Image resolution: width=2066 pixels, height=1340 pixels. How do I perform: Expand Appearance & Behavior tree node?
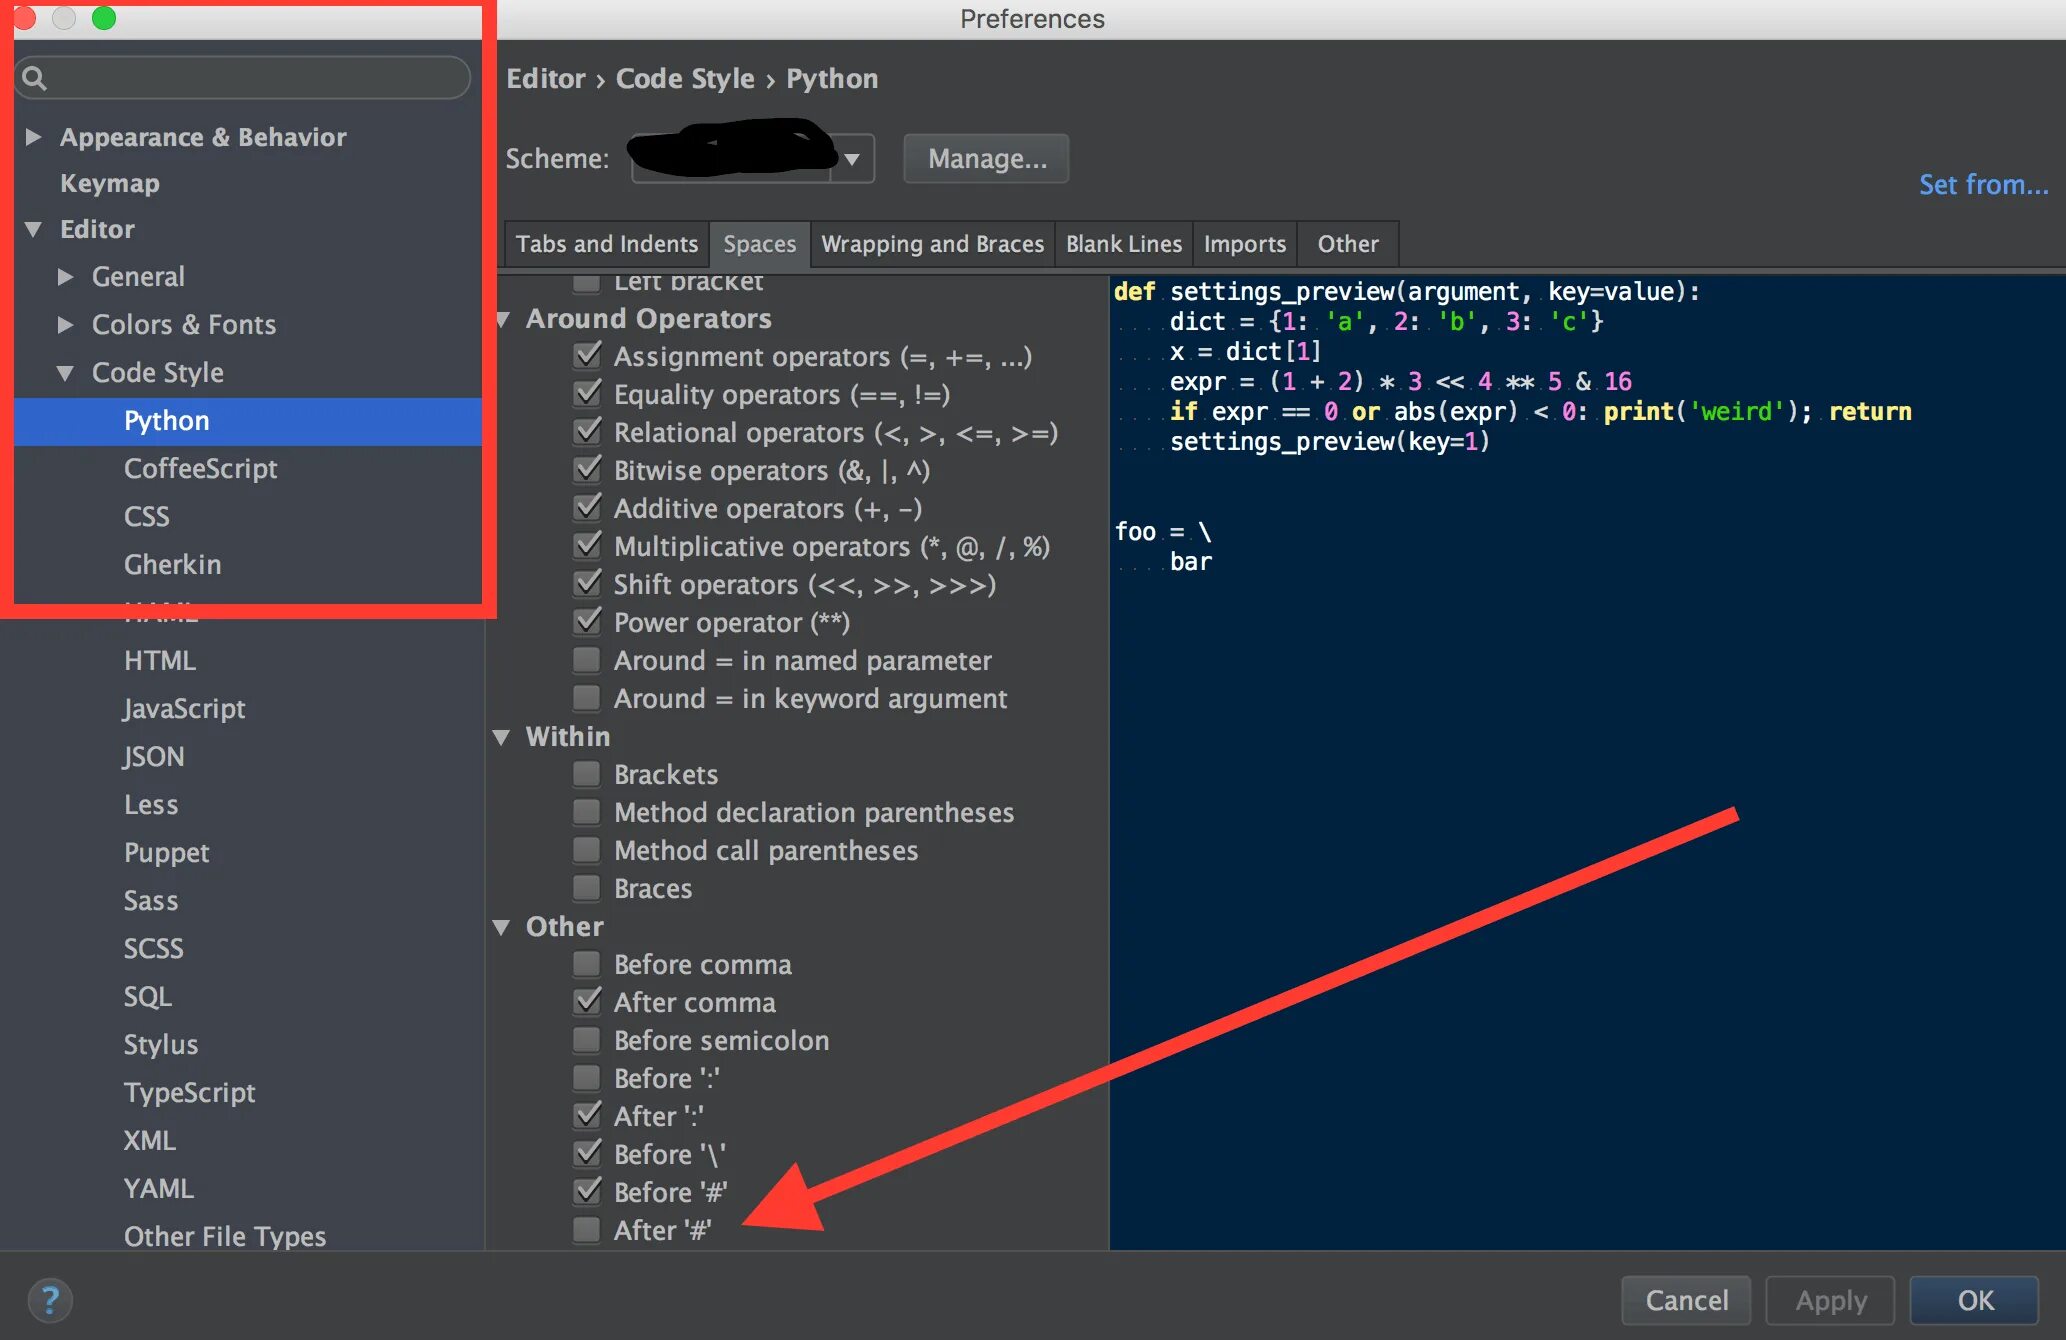33,137
